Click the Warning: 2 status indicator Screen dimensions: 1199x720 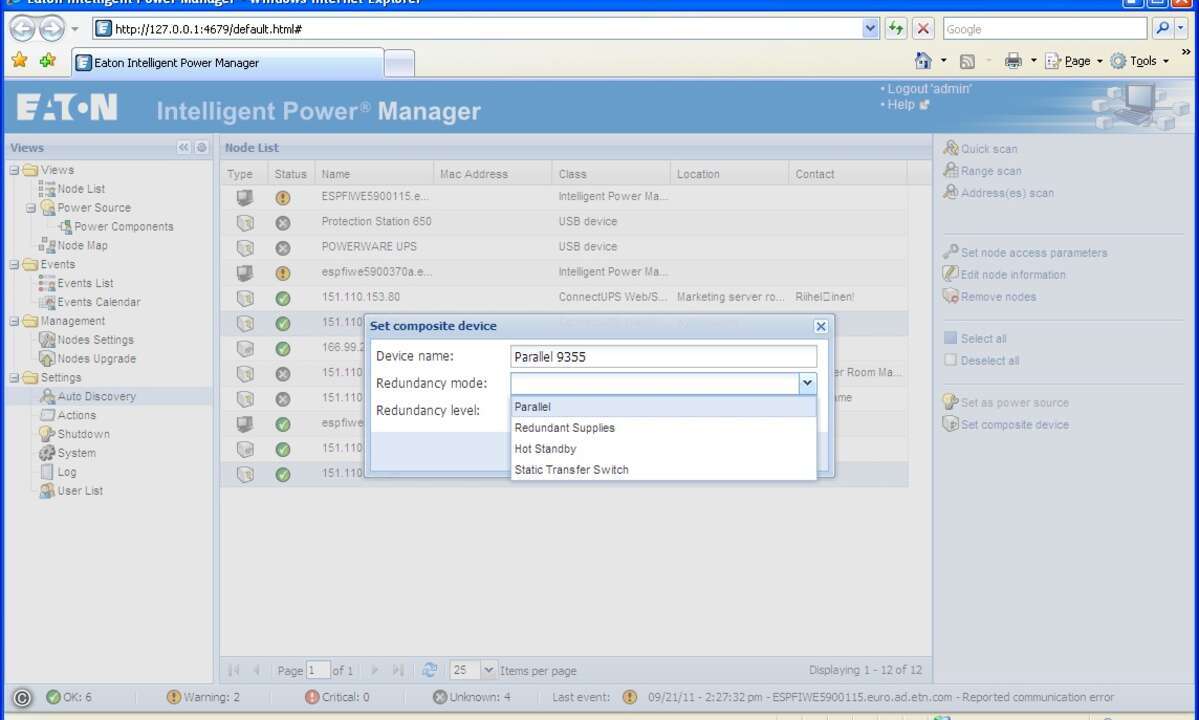coord(203,697)
